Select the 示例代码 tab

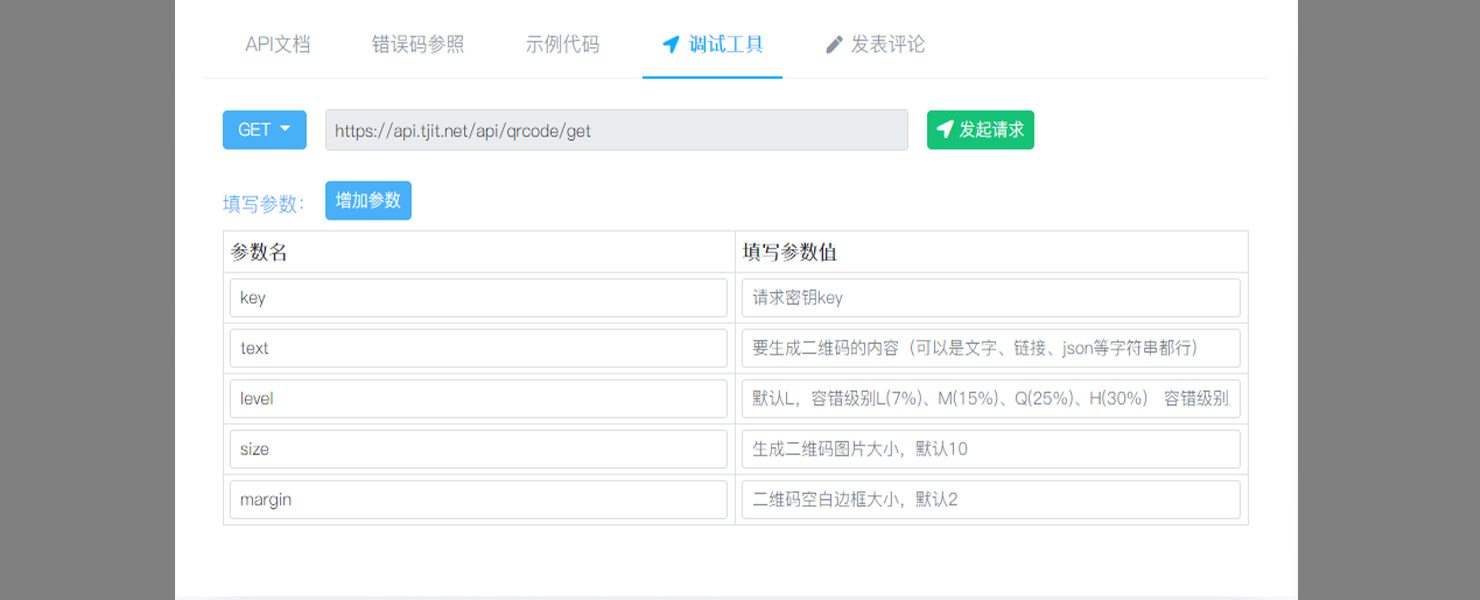(x=562, y=45)
